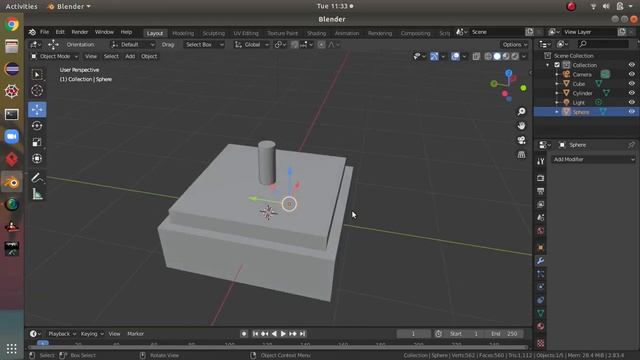Open the viewport Add menu
The image size is (640, 360).
coord(130,56)
